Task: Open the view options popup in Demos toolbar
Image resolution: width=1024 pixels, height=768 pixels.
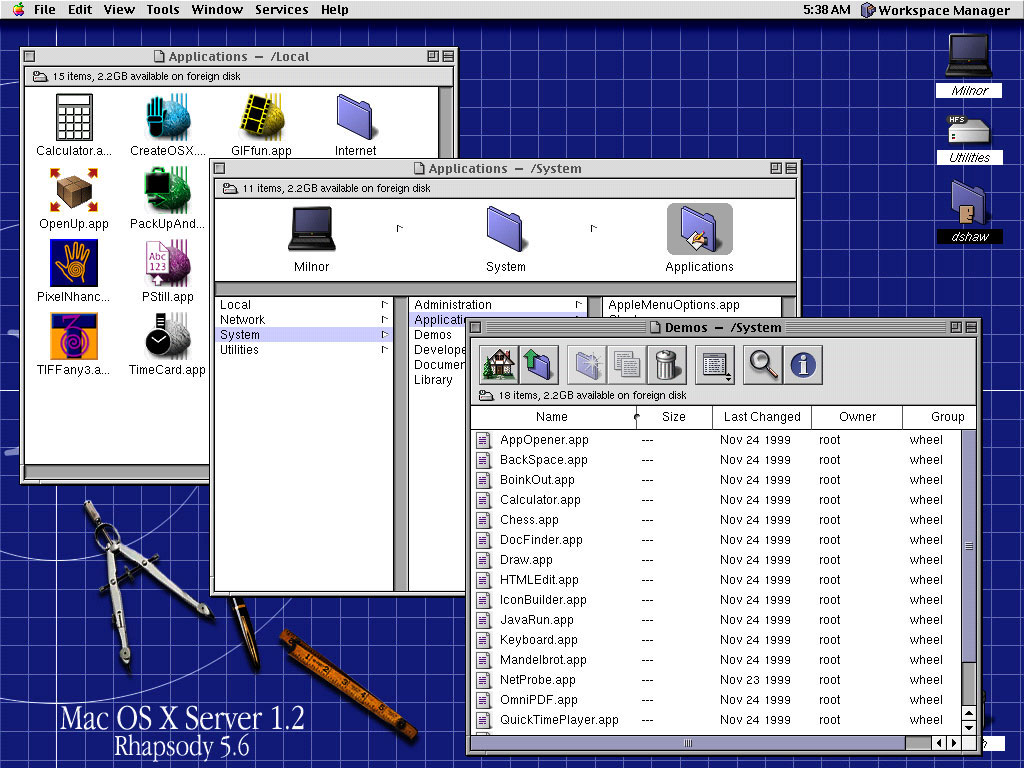Action: coord(715,364)
